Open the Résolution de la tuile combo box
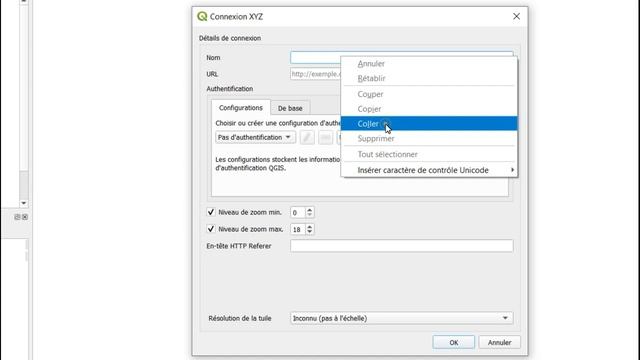 402,318
